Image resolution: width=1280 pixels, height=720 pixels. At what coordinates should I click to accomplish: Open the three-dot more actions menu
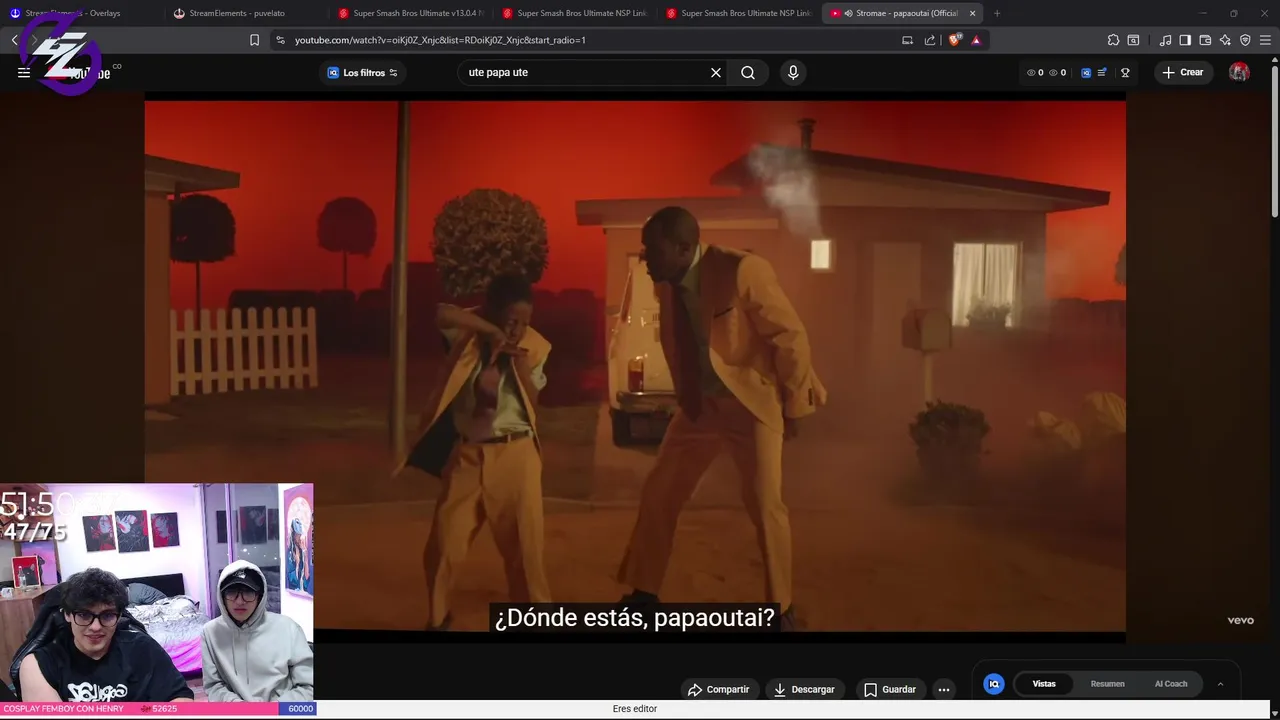tap(944, 689)
